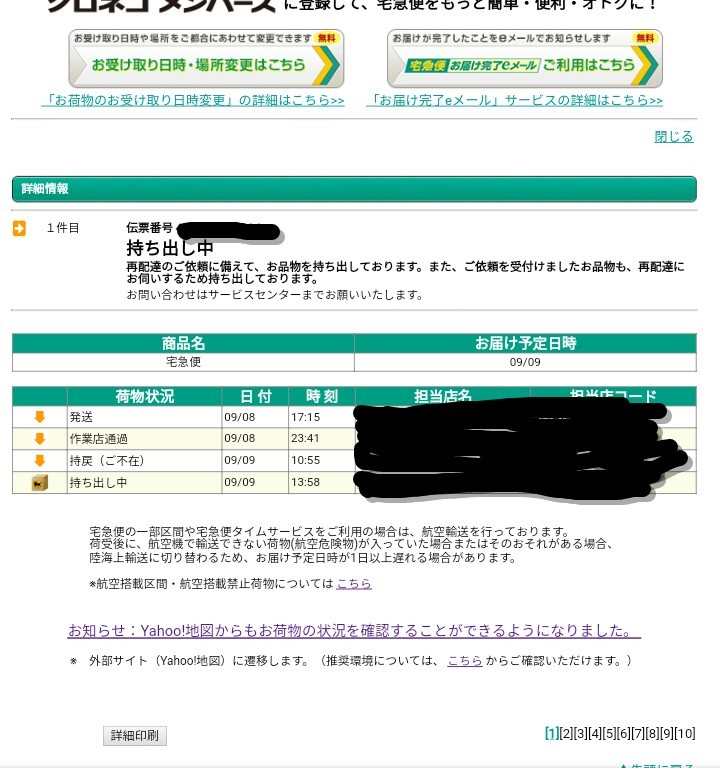Click the お受け取り日時・場所変更はこちら banner

[206, 59]
